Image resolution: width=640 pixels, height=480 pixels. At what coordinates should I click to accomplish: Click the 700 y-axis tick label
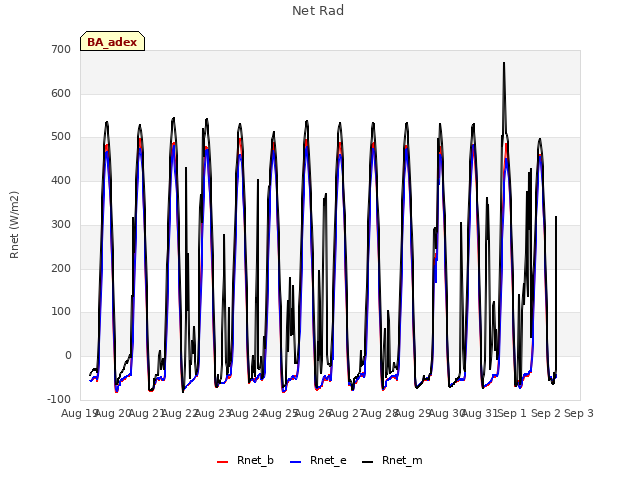61,50
